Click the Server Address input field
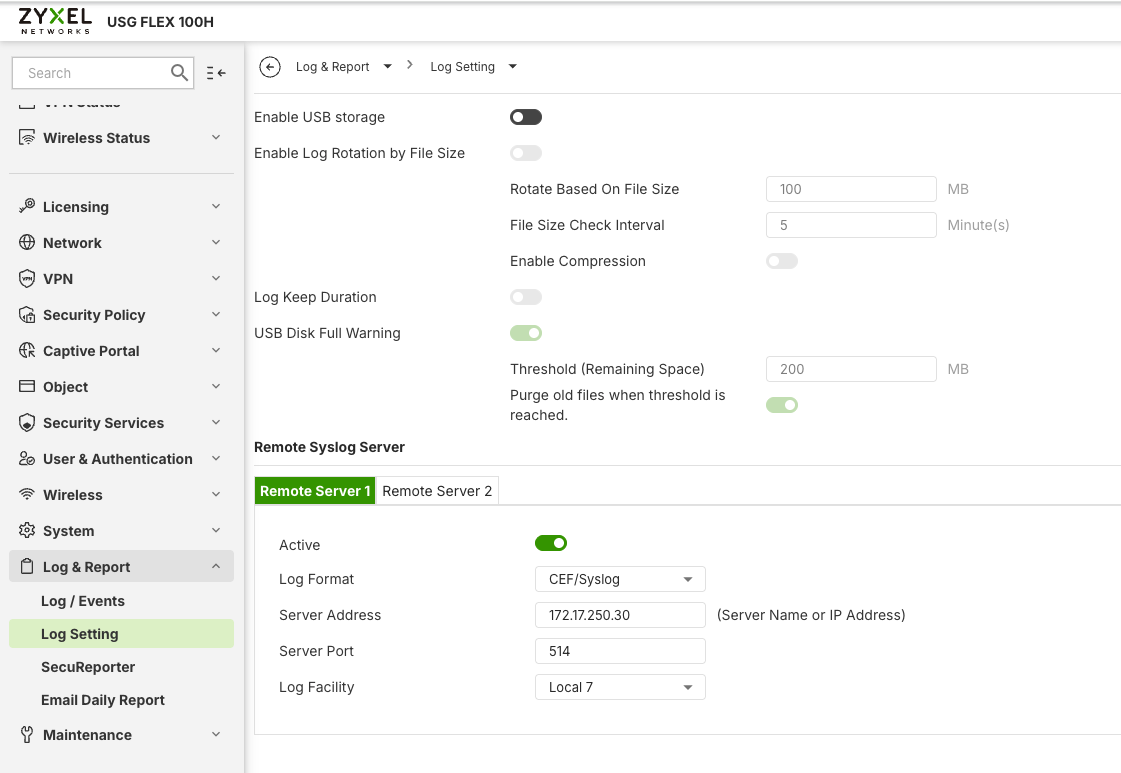Image resolution: width=1121 pixels, height=773 pixels. (620, 615)
